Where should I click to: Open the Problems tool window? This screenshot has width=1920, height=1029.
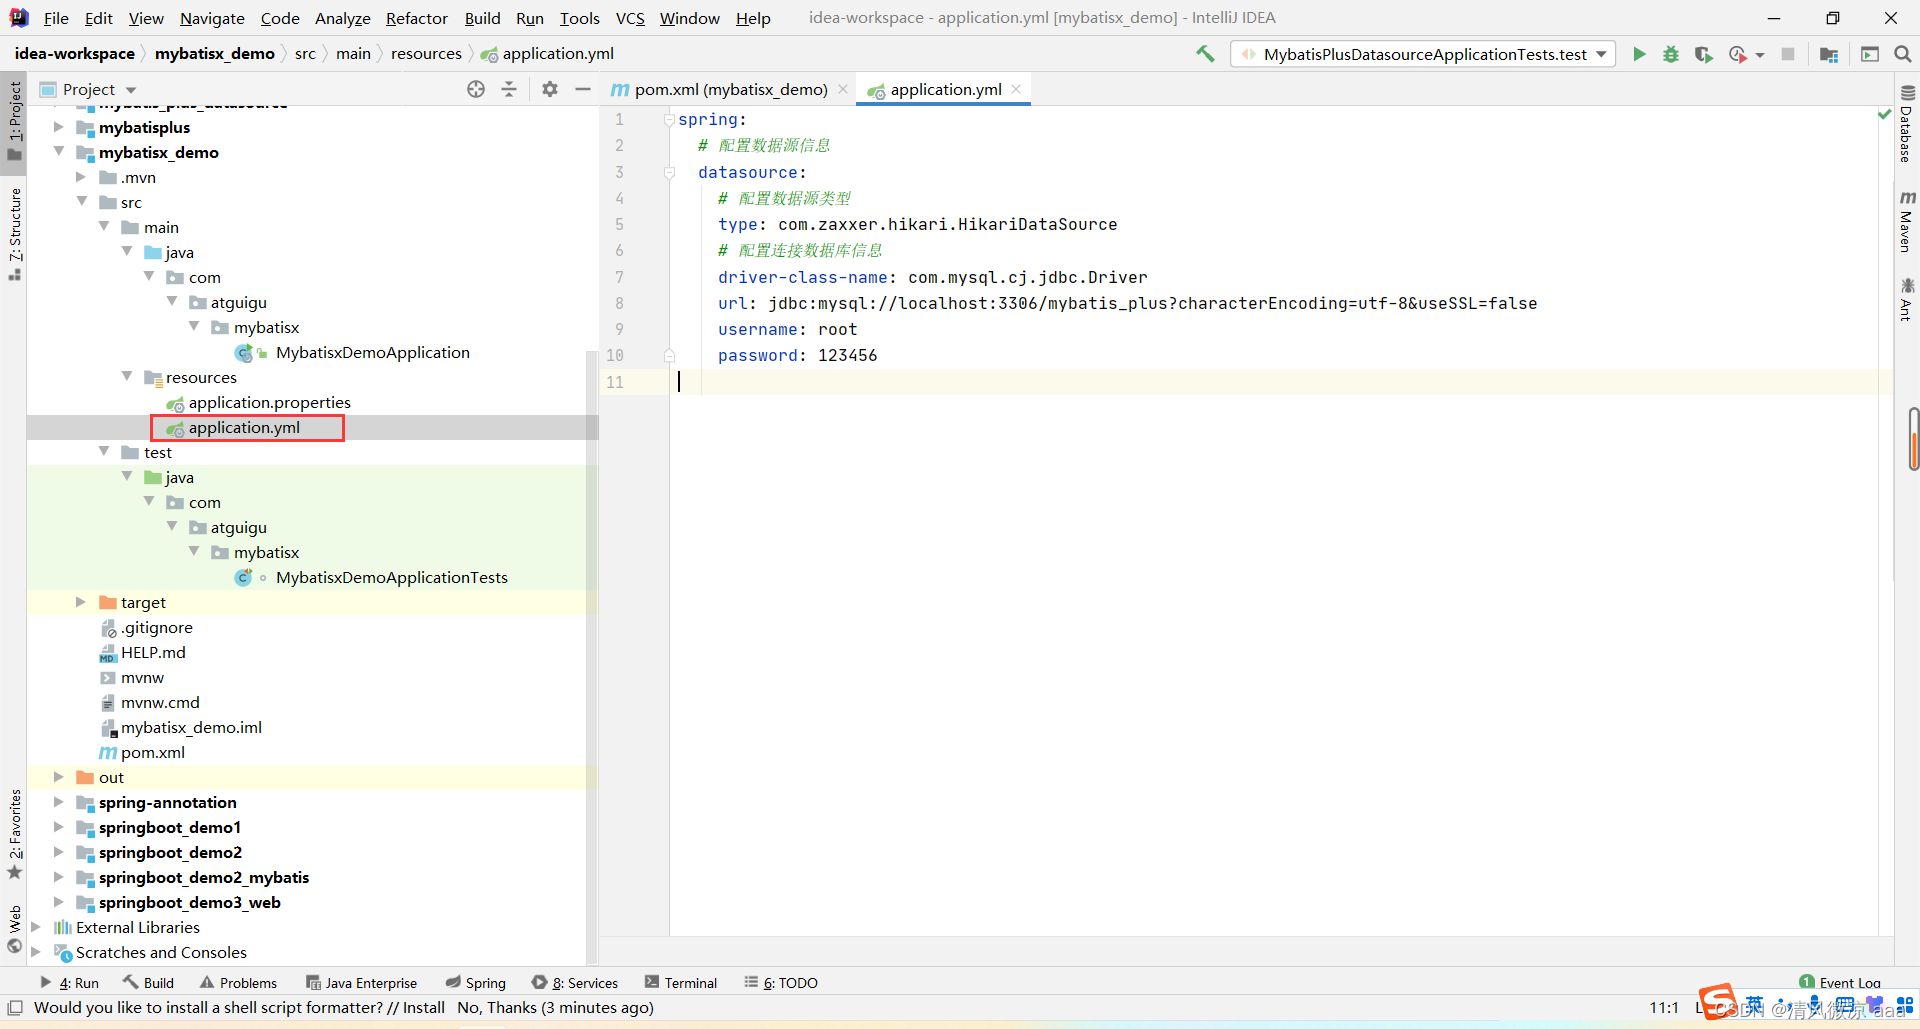pyautogui.click(x=238, y=983)
